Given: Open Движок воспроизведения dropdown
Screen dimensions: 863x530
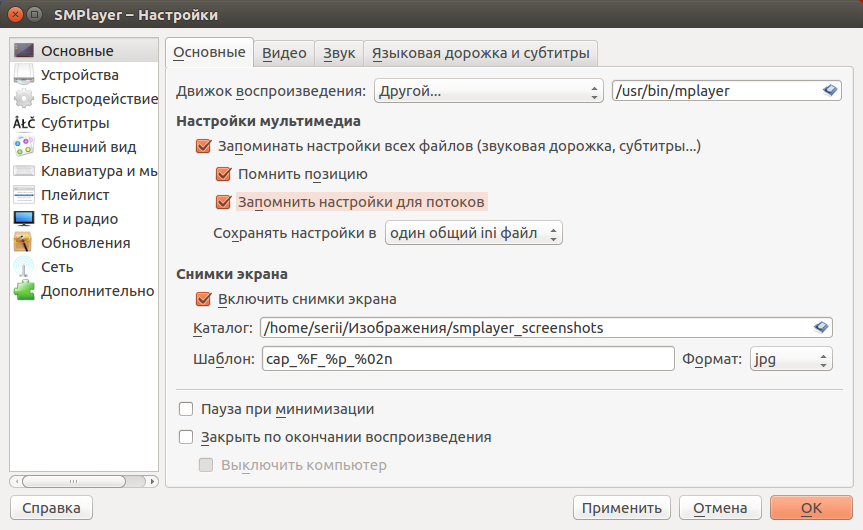Looking at the screenshot, I should coord(488,91).
